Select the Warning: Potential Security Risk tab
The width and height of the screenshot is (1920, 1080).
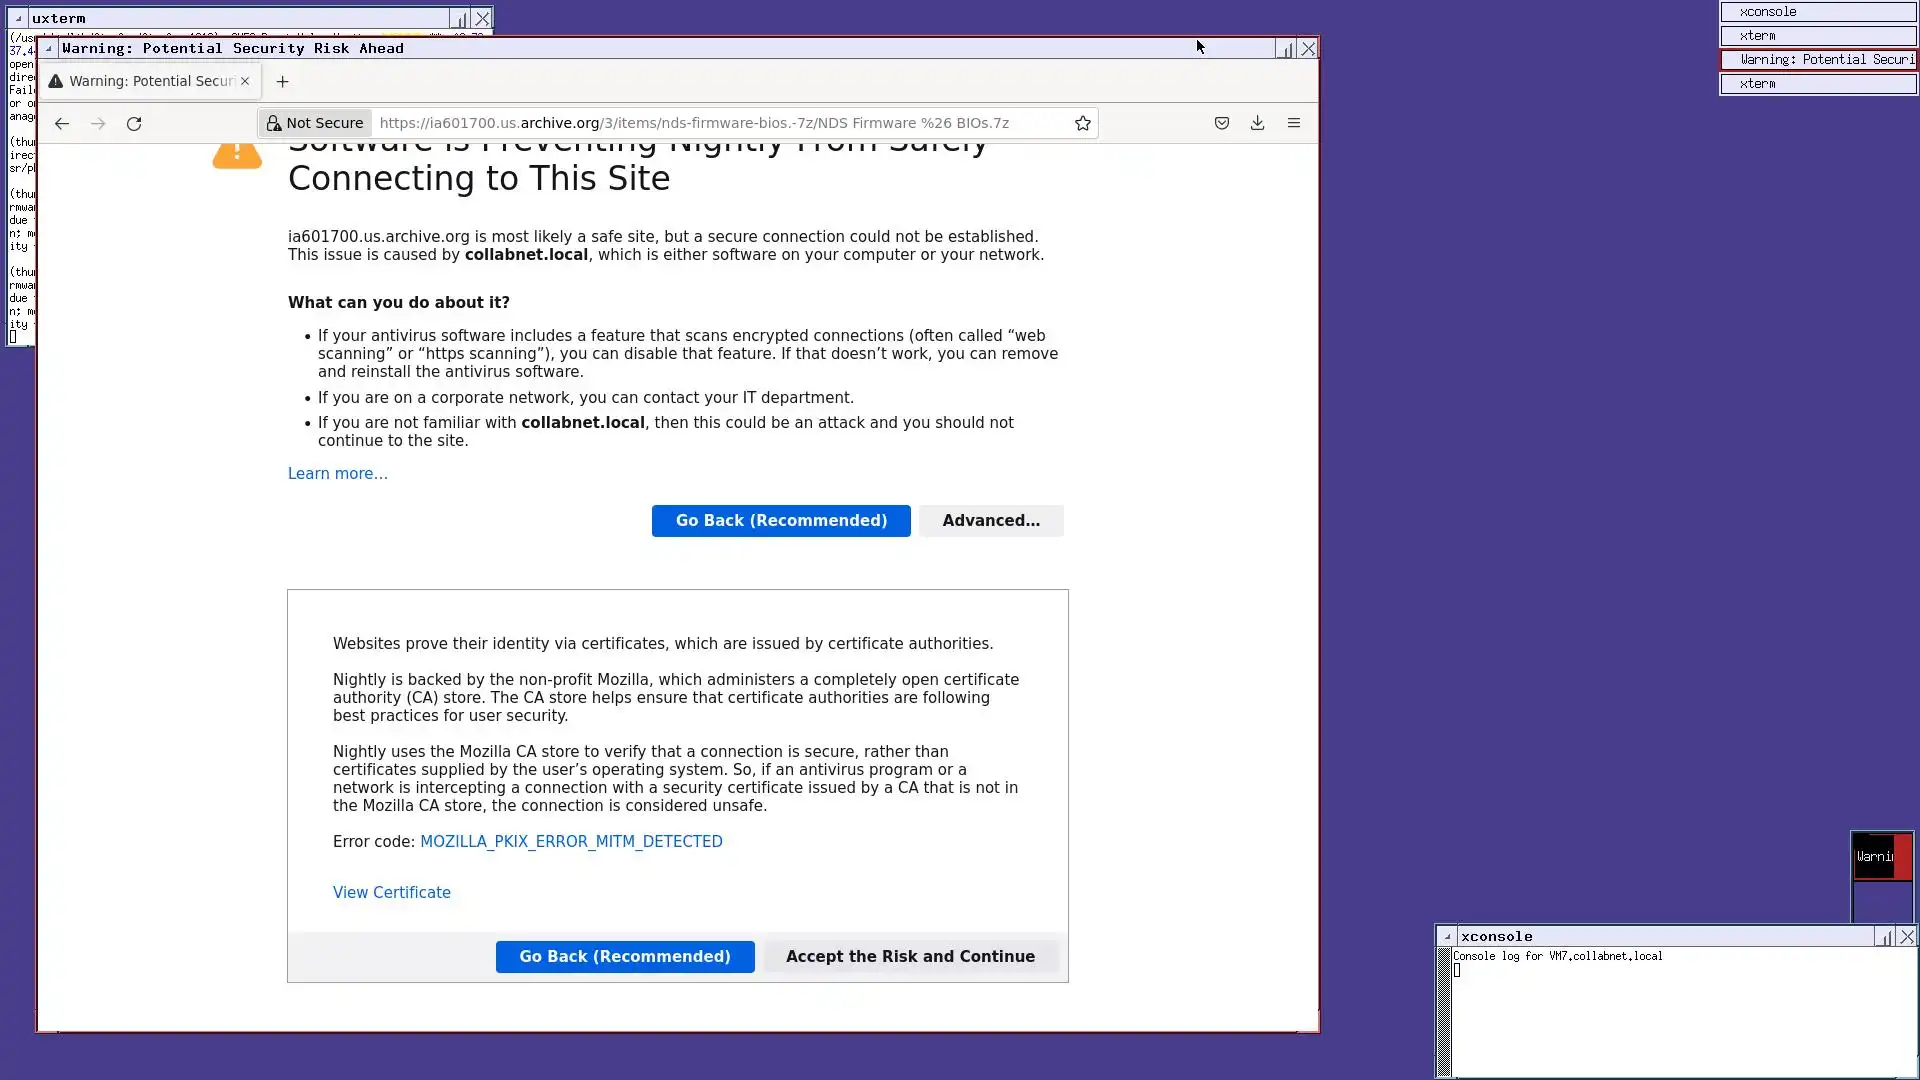(x=150, y=81)
